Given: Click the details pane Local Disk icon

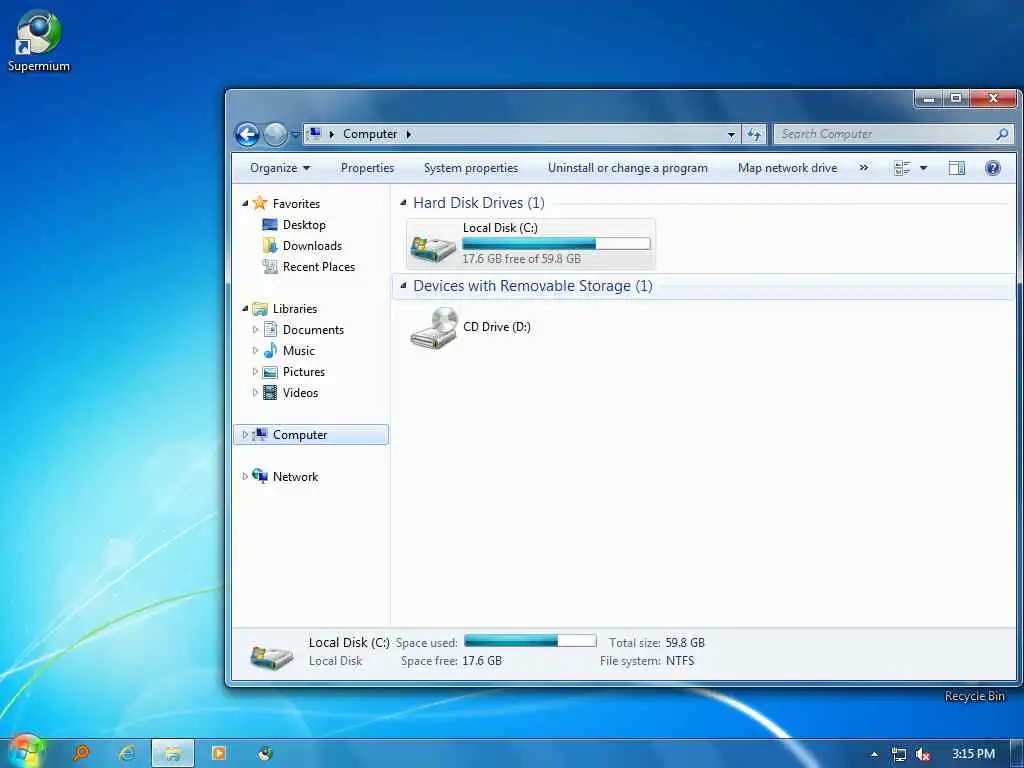Looking at the screenshot, I should point(272,656).
